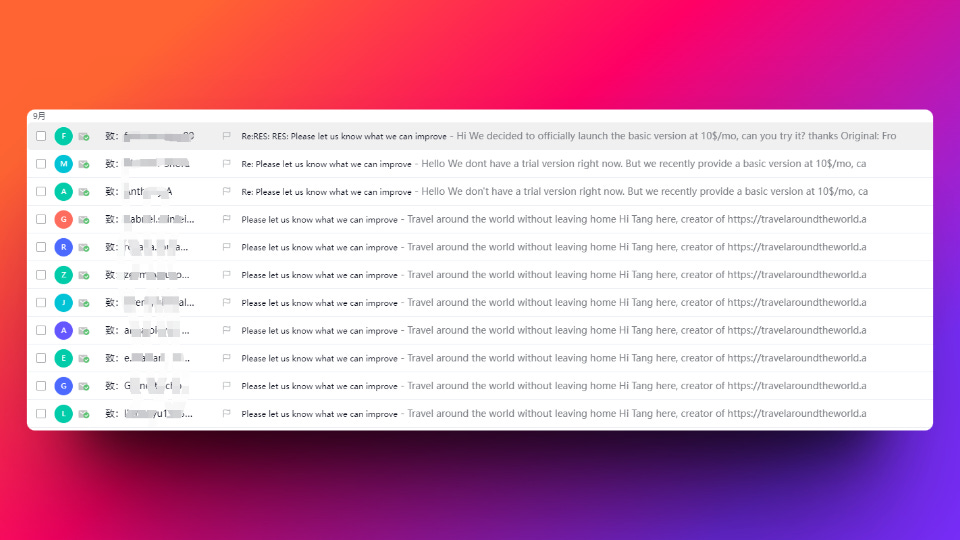Flag the email in the green A avatar row

click(227, 192)
